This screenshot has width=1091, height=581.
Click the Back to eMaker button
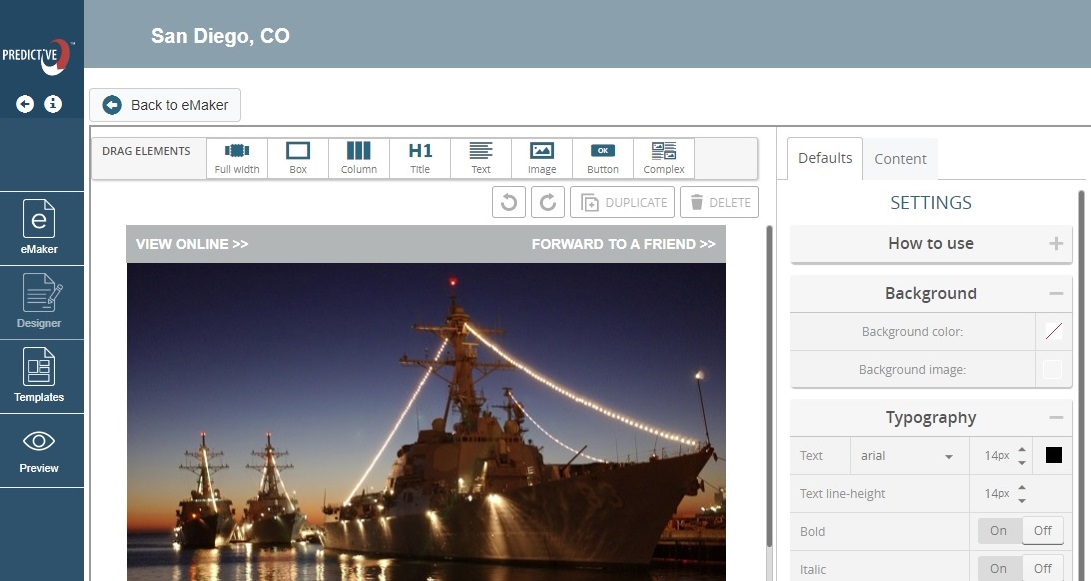pos(165,105)
